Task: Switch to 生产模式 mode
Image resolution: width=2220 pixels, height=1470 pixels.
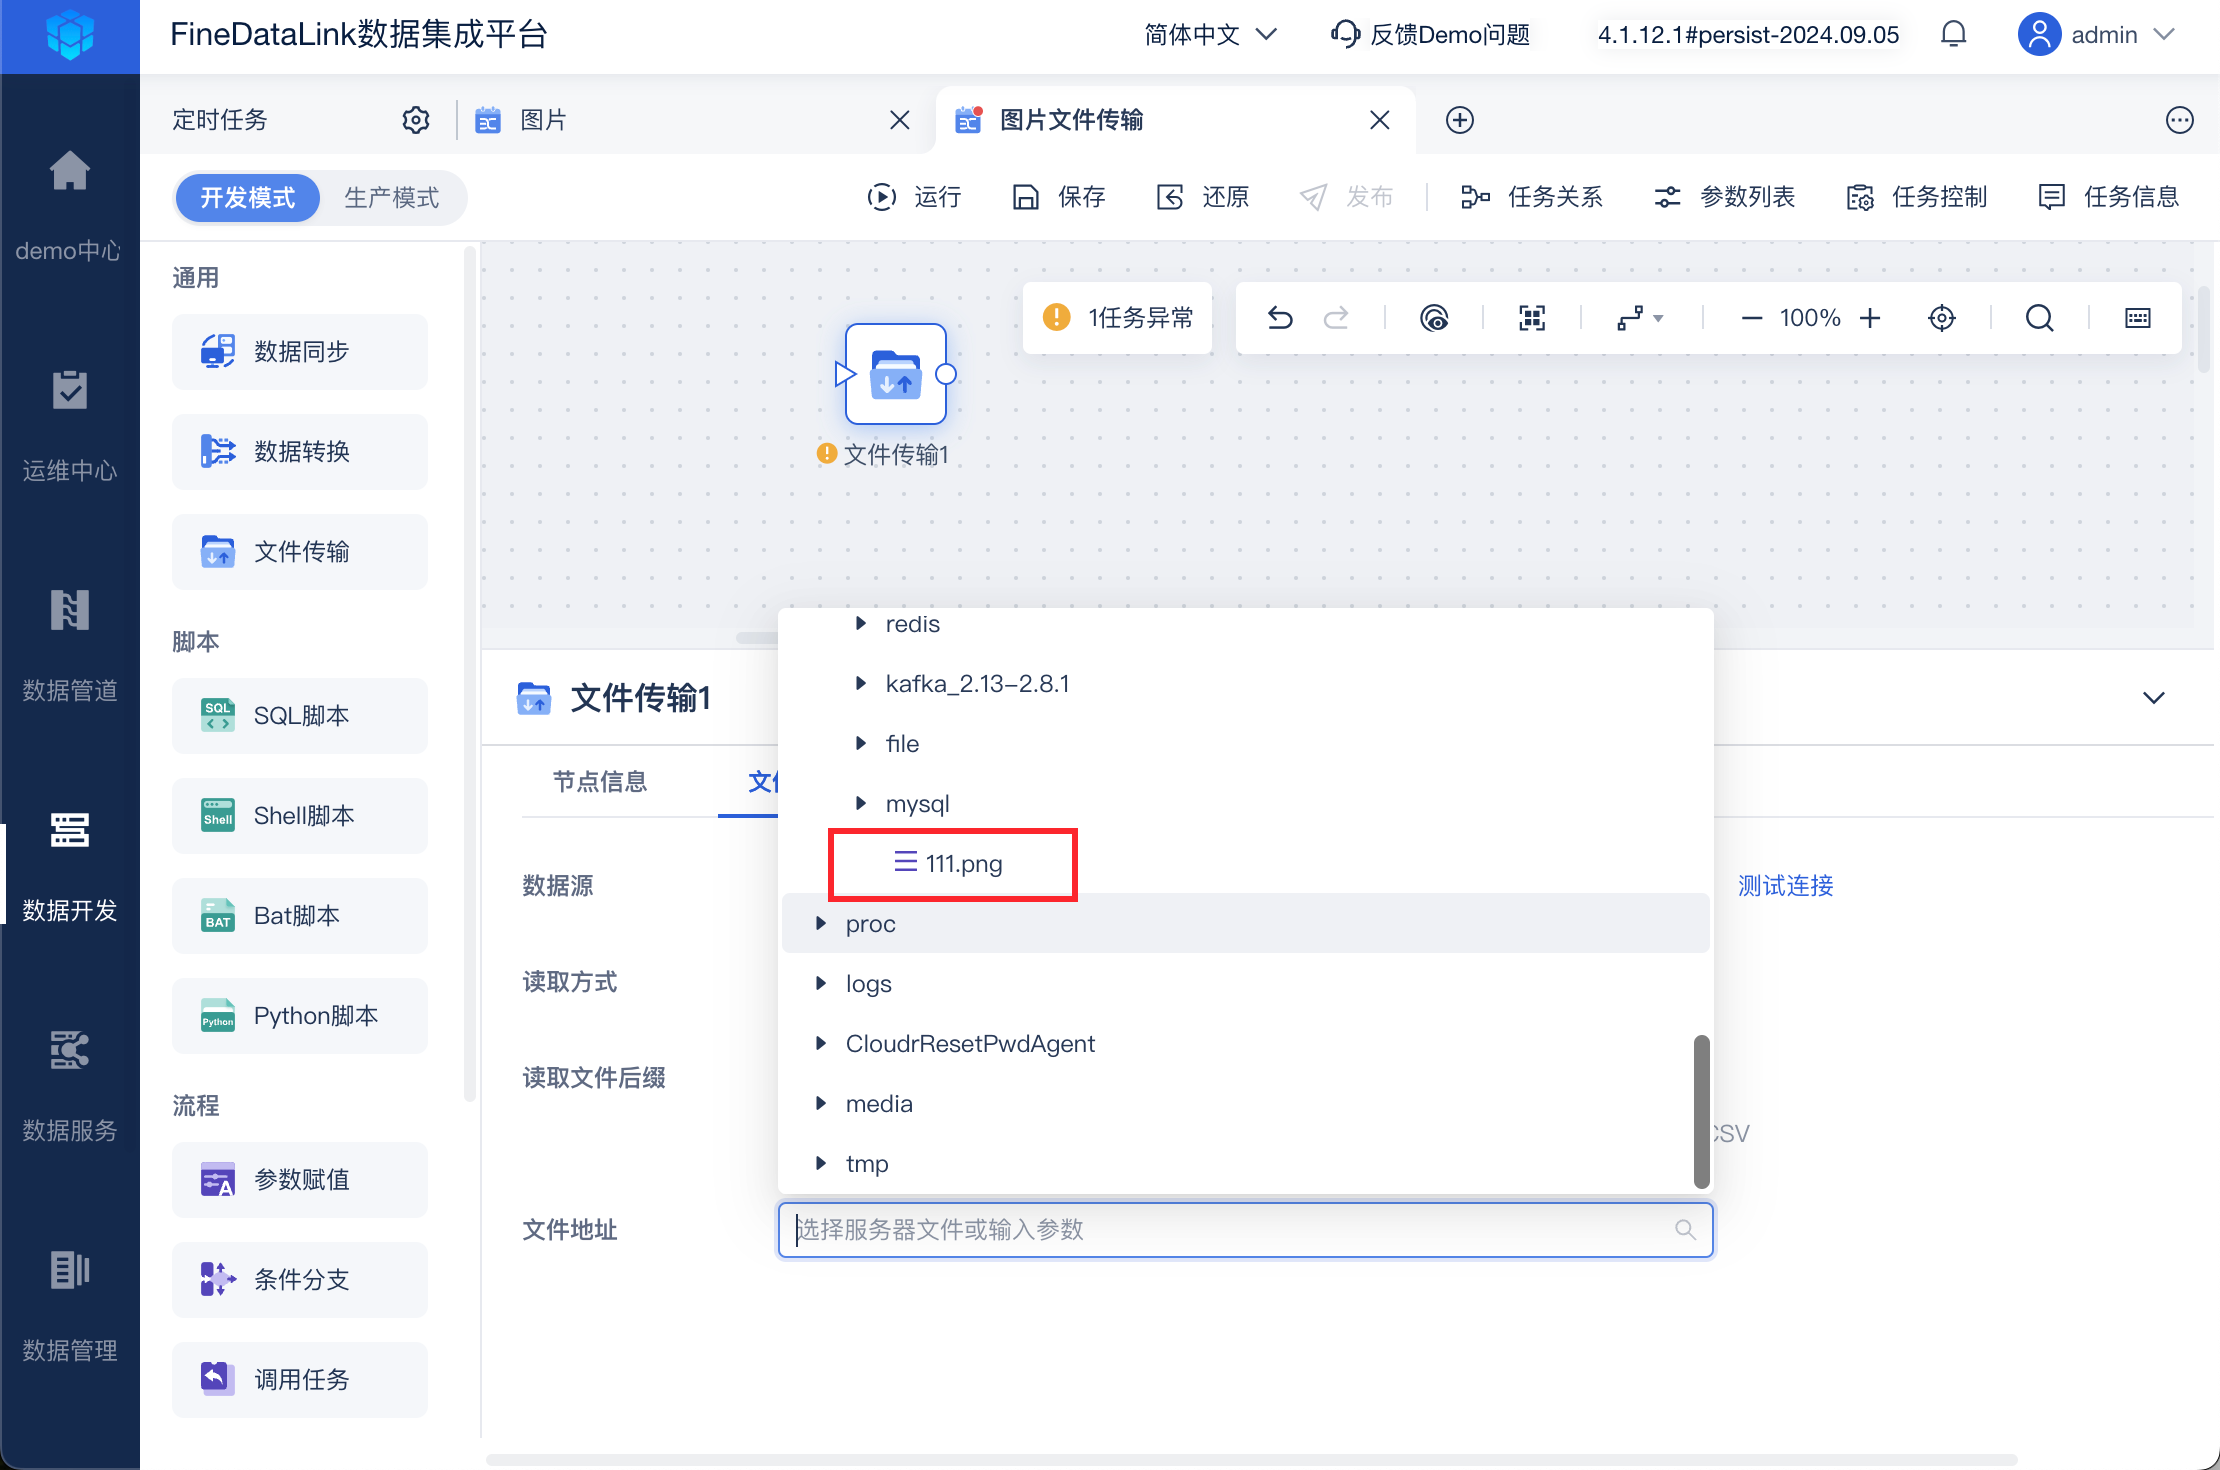Action: coord(391,197)
